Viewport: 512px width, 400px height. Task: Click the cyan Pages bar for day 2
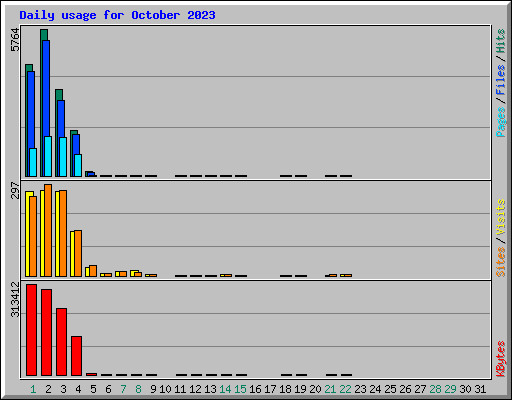pos(48,156)
